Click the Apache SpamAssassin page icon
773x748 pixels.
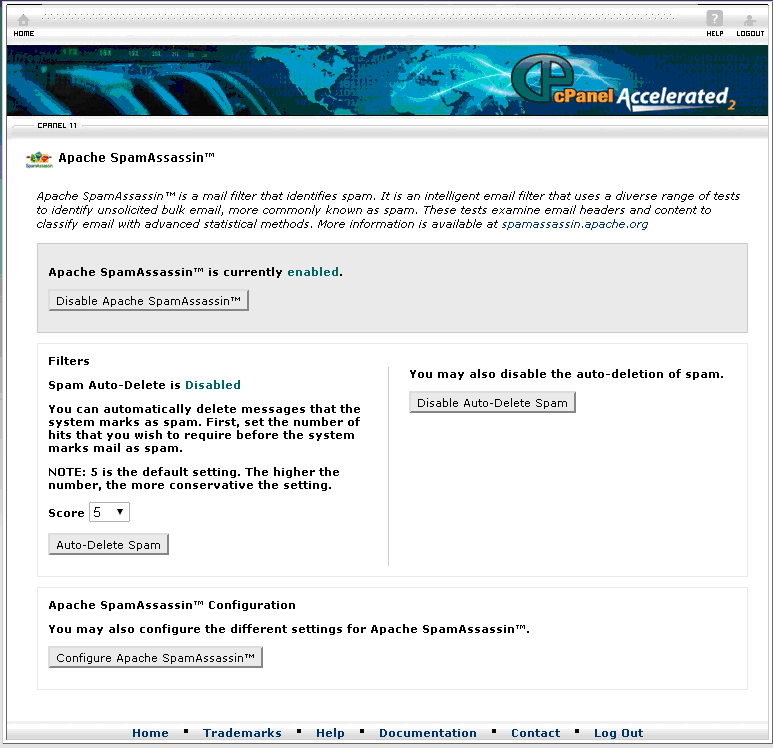coord(39,159)
